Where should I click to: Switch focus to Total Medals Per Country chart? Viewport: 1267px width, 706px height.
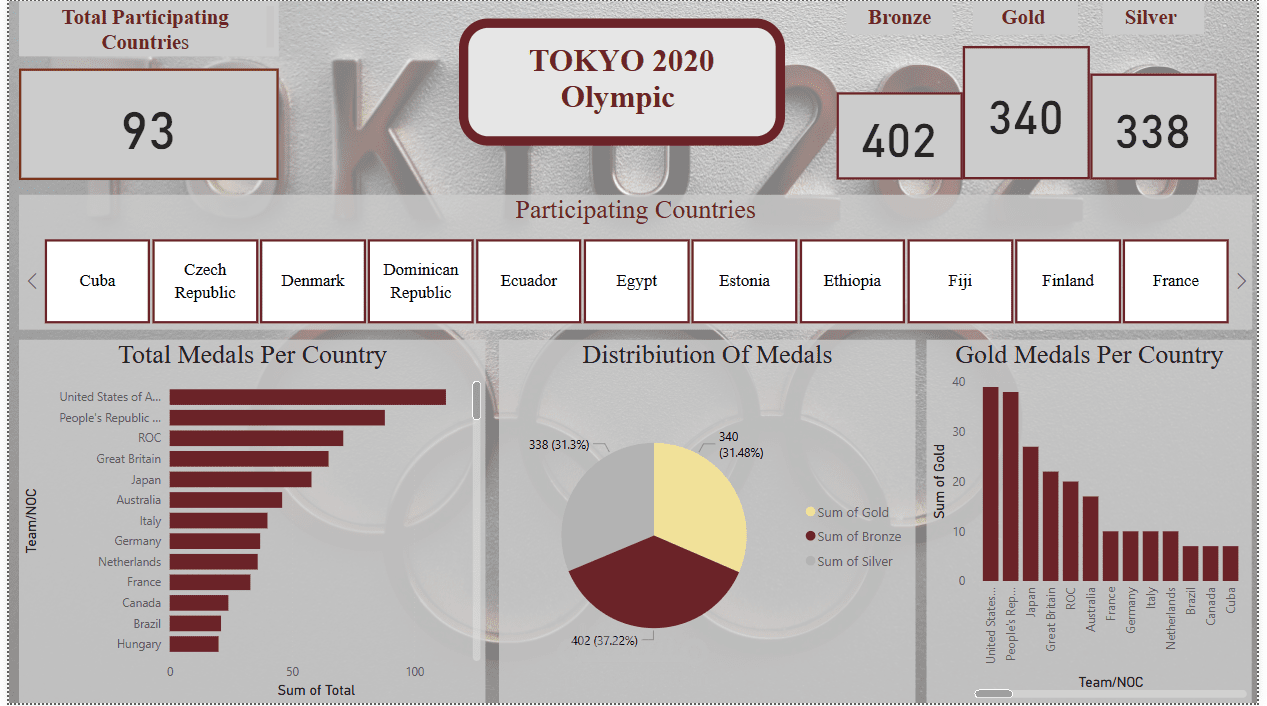(x=252, y=355)
